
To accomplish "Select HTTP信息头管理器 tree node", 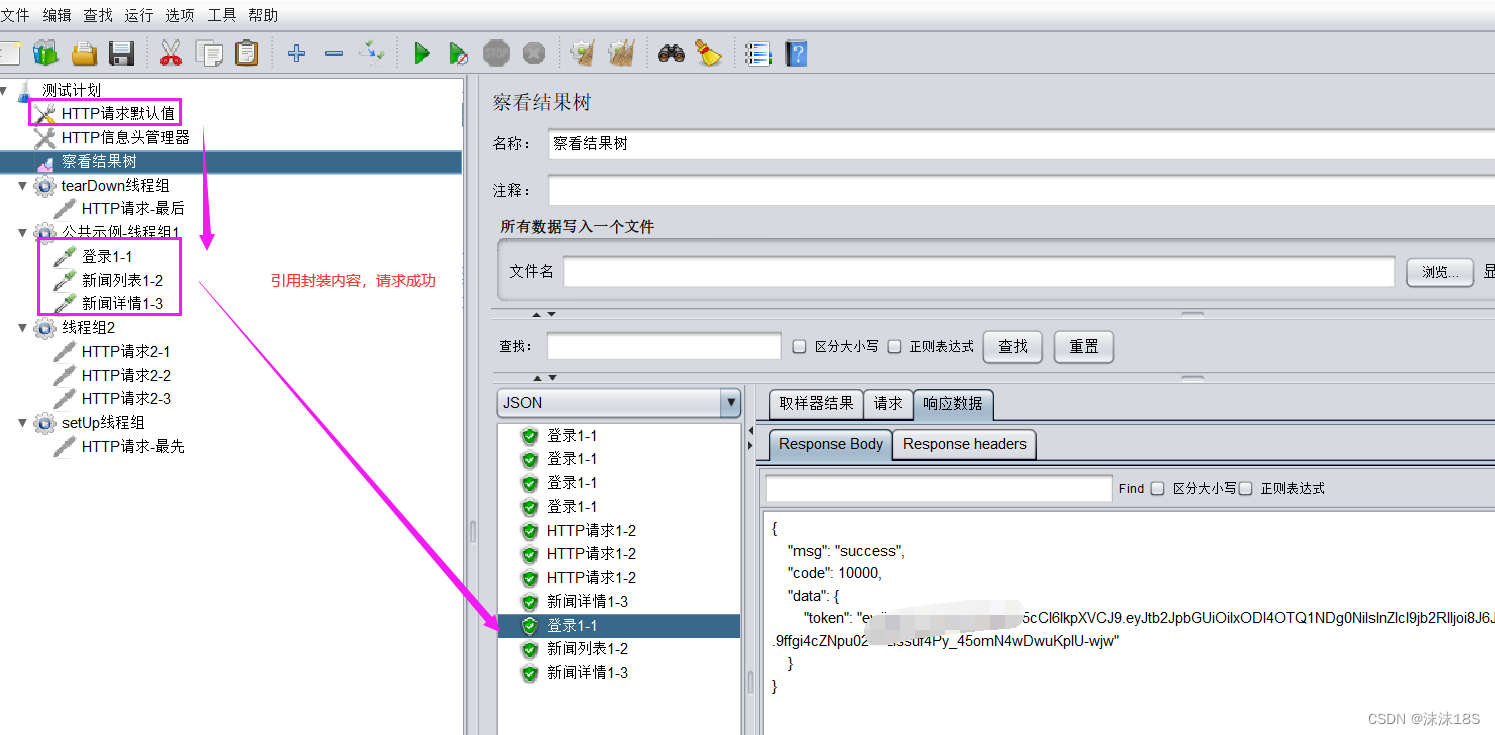I will [125, 137].
